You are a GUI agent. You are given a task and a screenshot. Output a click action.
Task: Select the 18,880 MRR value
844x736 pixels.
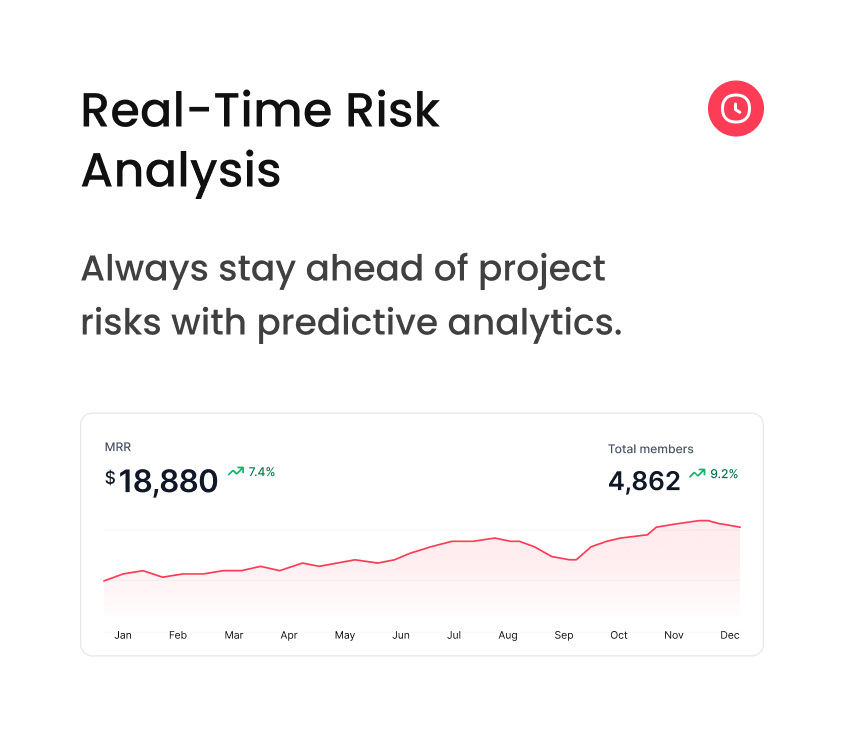click(x=168, y=481)
